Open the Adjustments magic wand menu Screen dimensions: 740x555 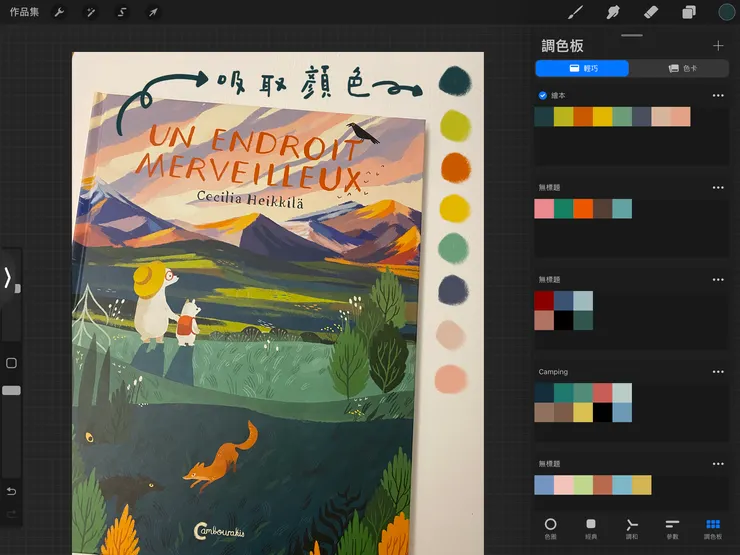point(90,12)
